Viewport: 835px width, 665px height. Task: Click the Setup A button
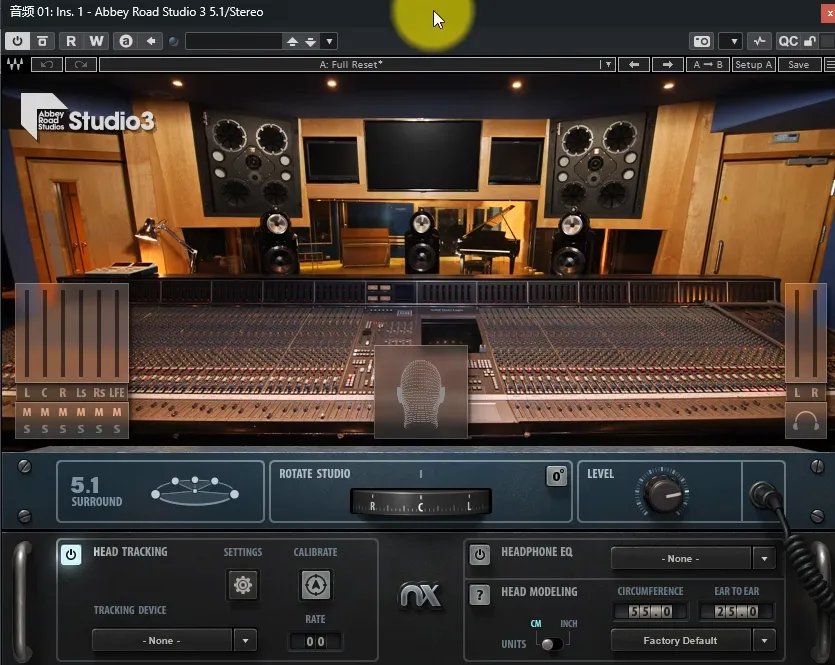click(x=753, y=65)
